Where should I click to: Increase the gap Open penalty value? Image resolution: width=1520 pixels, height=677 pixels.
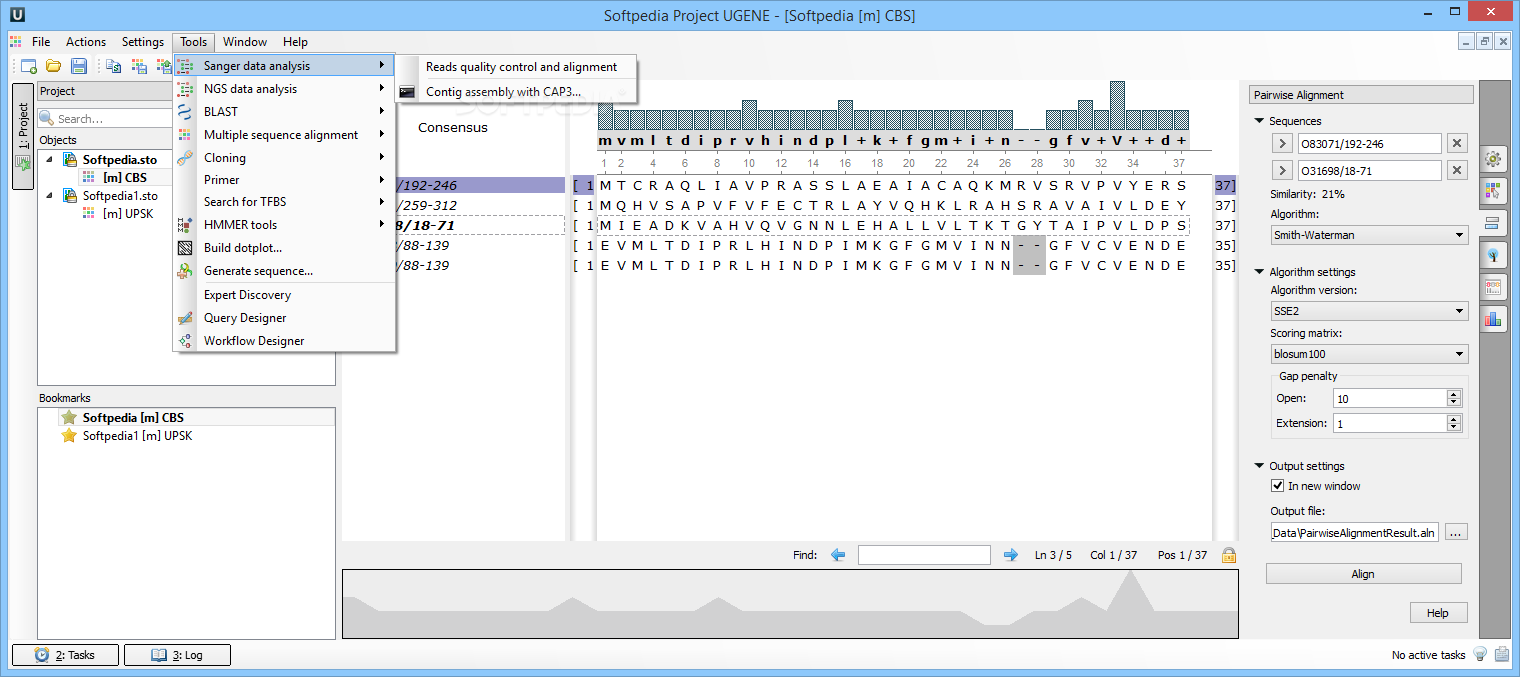pyautogui.click(x=1454, y=394)
